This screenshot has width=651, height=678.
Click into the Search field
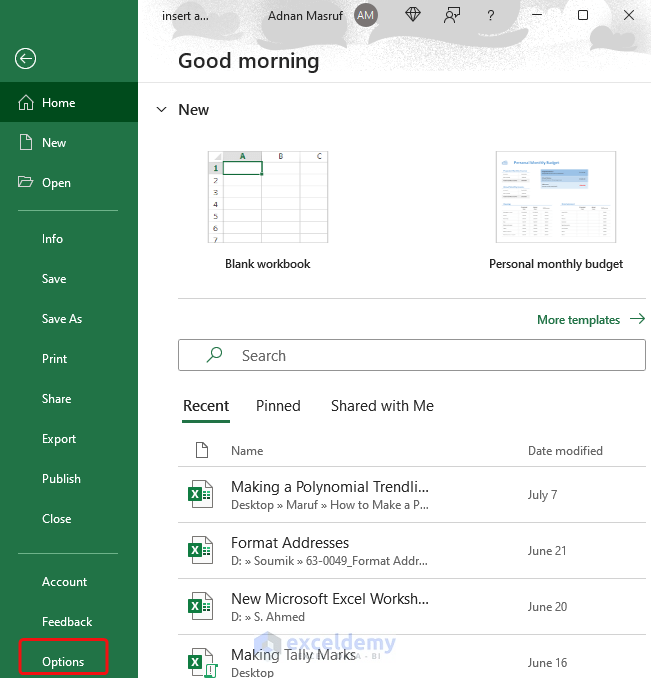point(412,355)
